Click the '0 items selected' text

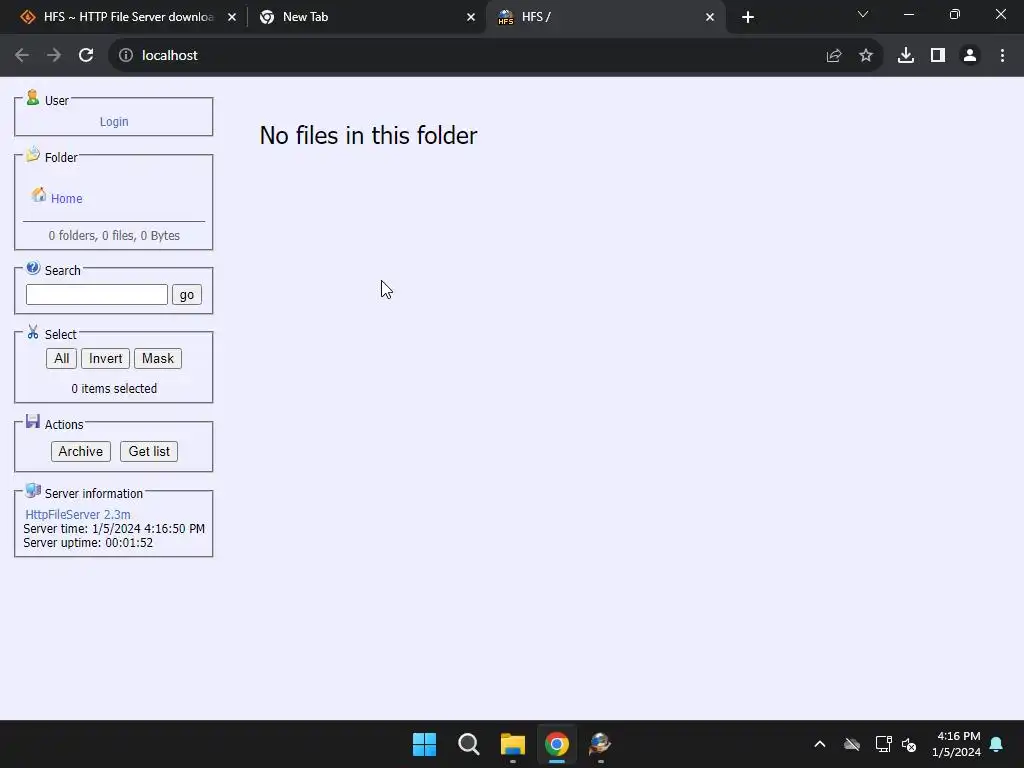114,389
